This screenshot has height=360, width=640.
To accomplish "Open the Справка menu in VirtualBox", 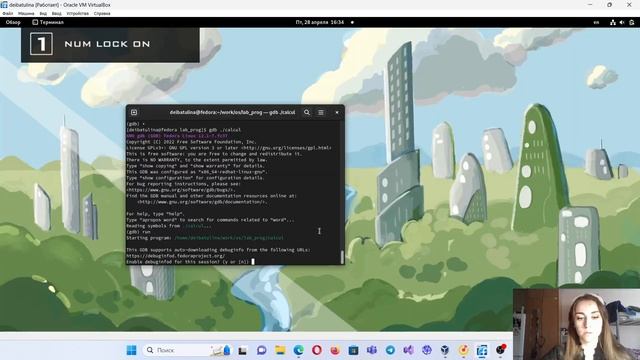I will (x=102, y=13).
